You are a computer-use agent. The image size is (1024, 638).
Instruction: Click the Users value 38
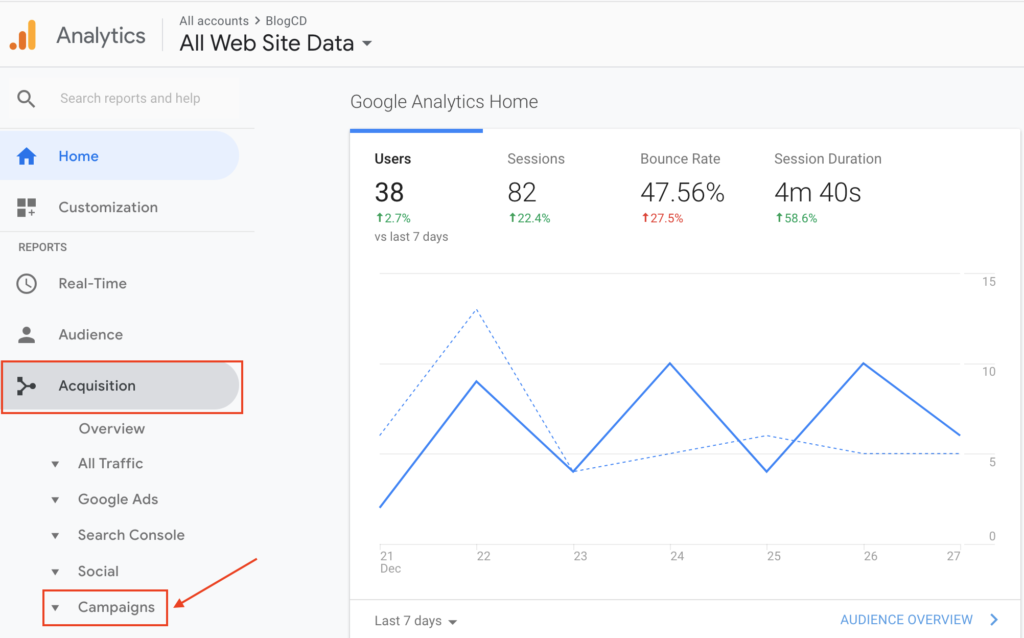point(389,193)
